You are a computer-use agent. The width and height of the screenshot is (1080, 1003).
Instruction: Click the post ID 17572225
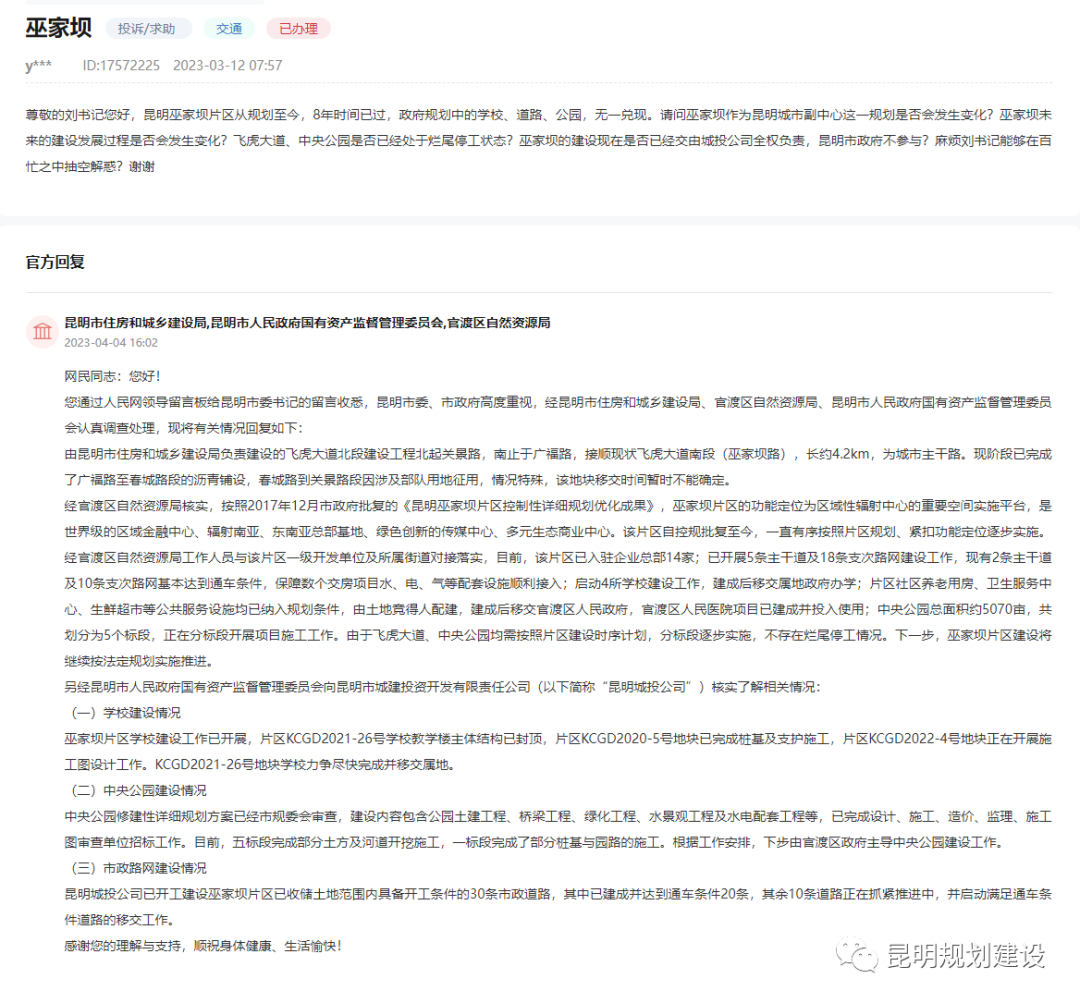121,65
